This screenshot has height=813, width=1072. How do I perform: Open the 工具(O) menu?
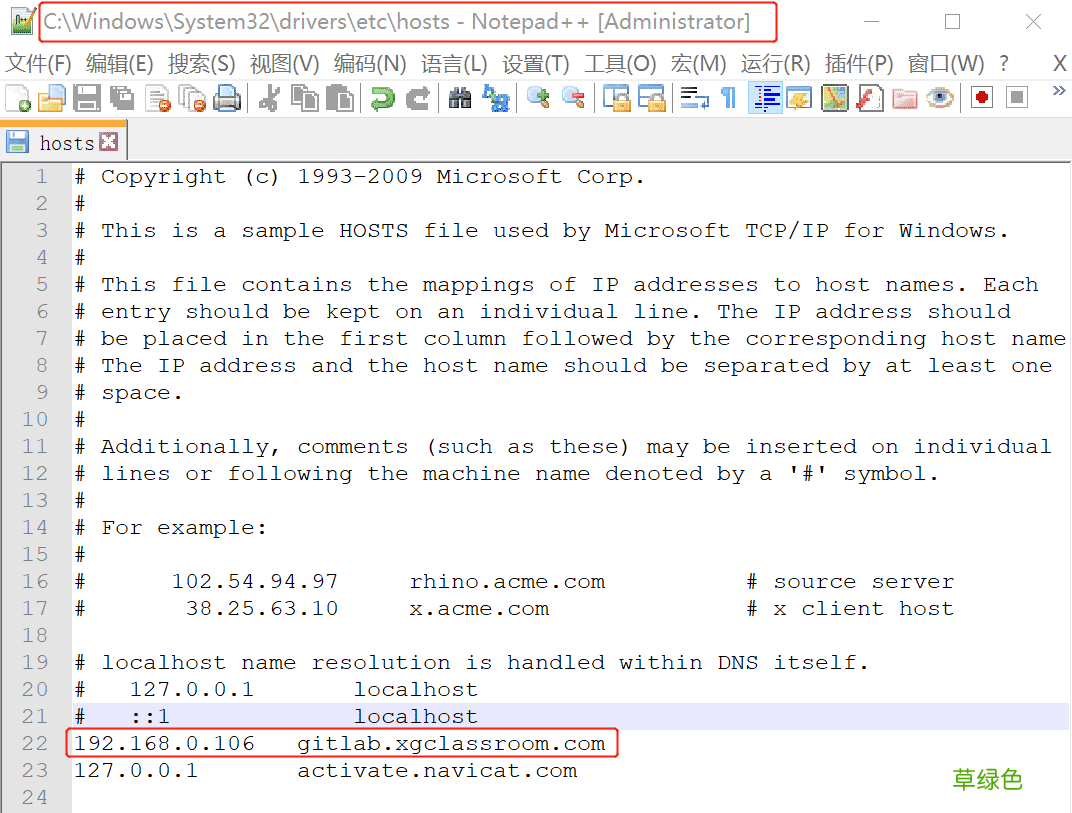coord(620,64)
